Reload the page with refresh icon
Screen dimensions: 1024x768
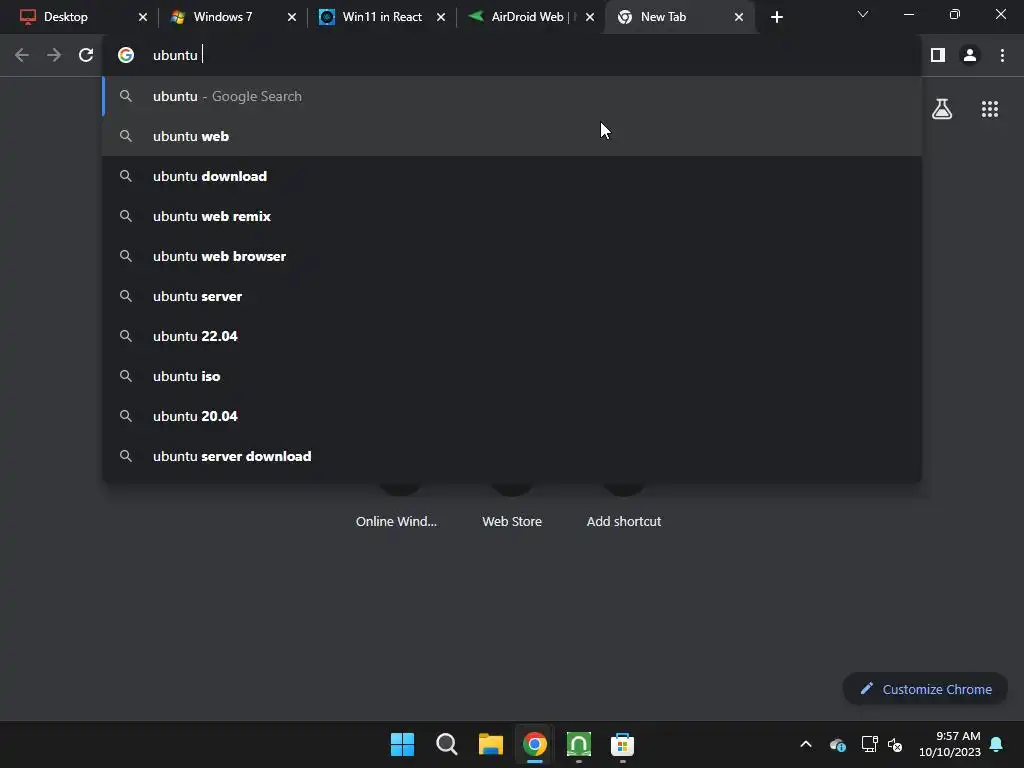[x=86, y=56]
